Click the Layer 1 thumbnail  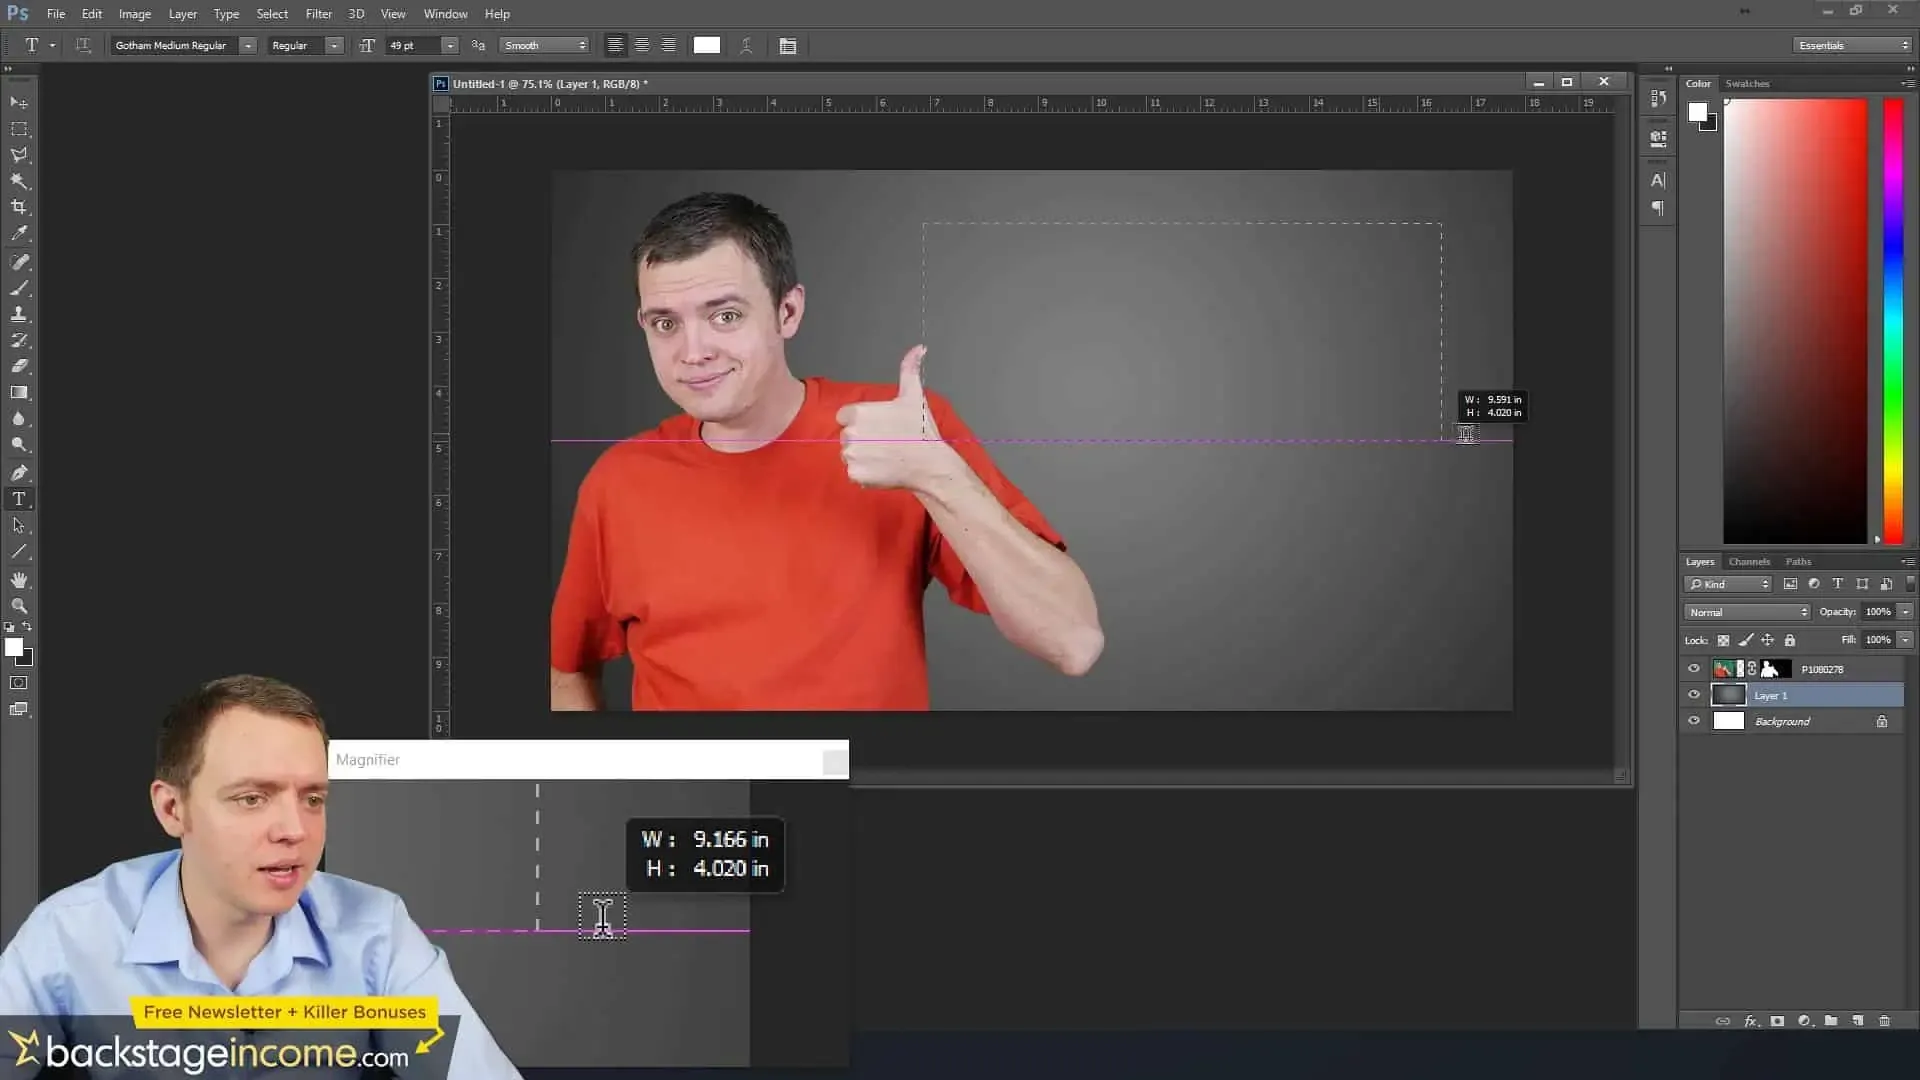(x=1729, y=695)
